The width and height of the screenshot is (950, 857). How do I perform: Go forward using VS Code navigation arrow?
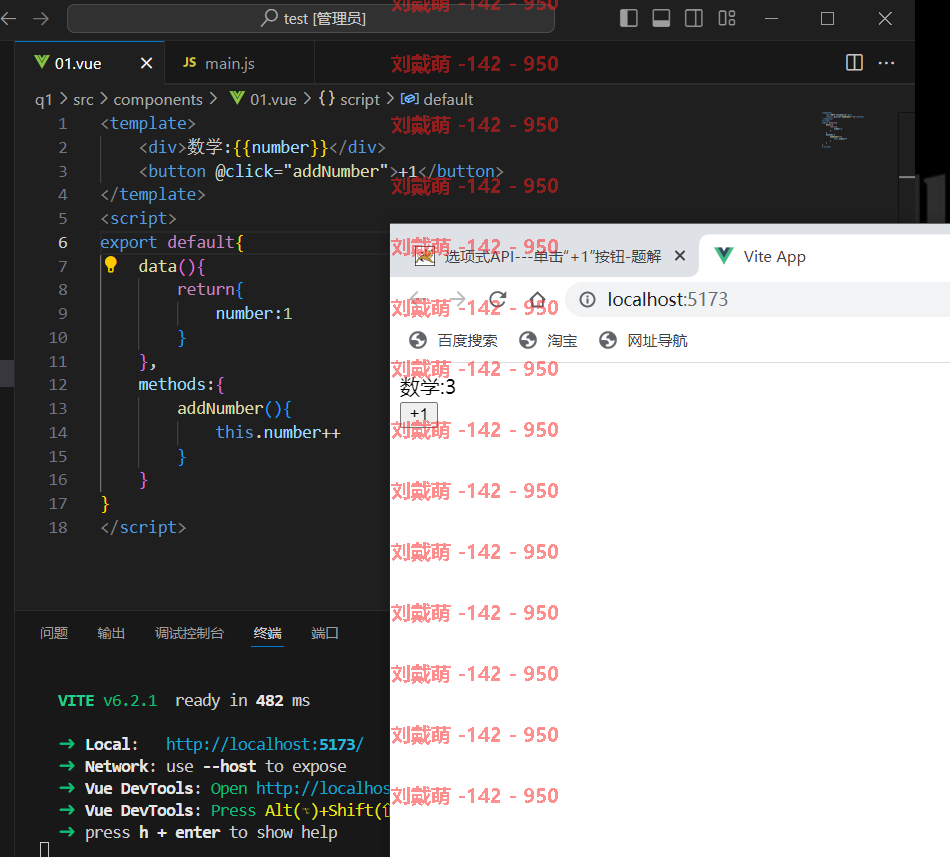[41, 19]
